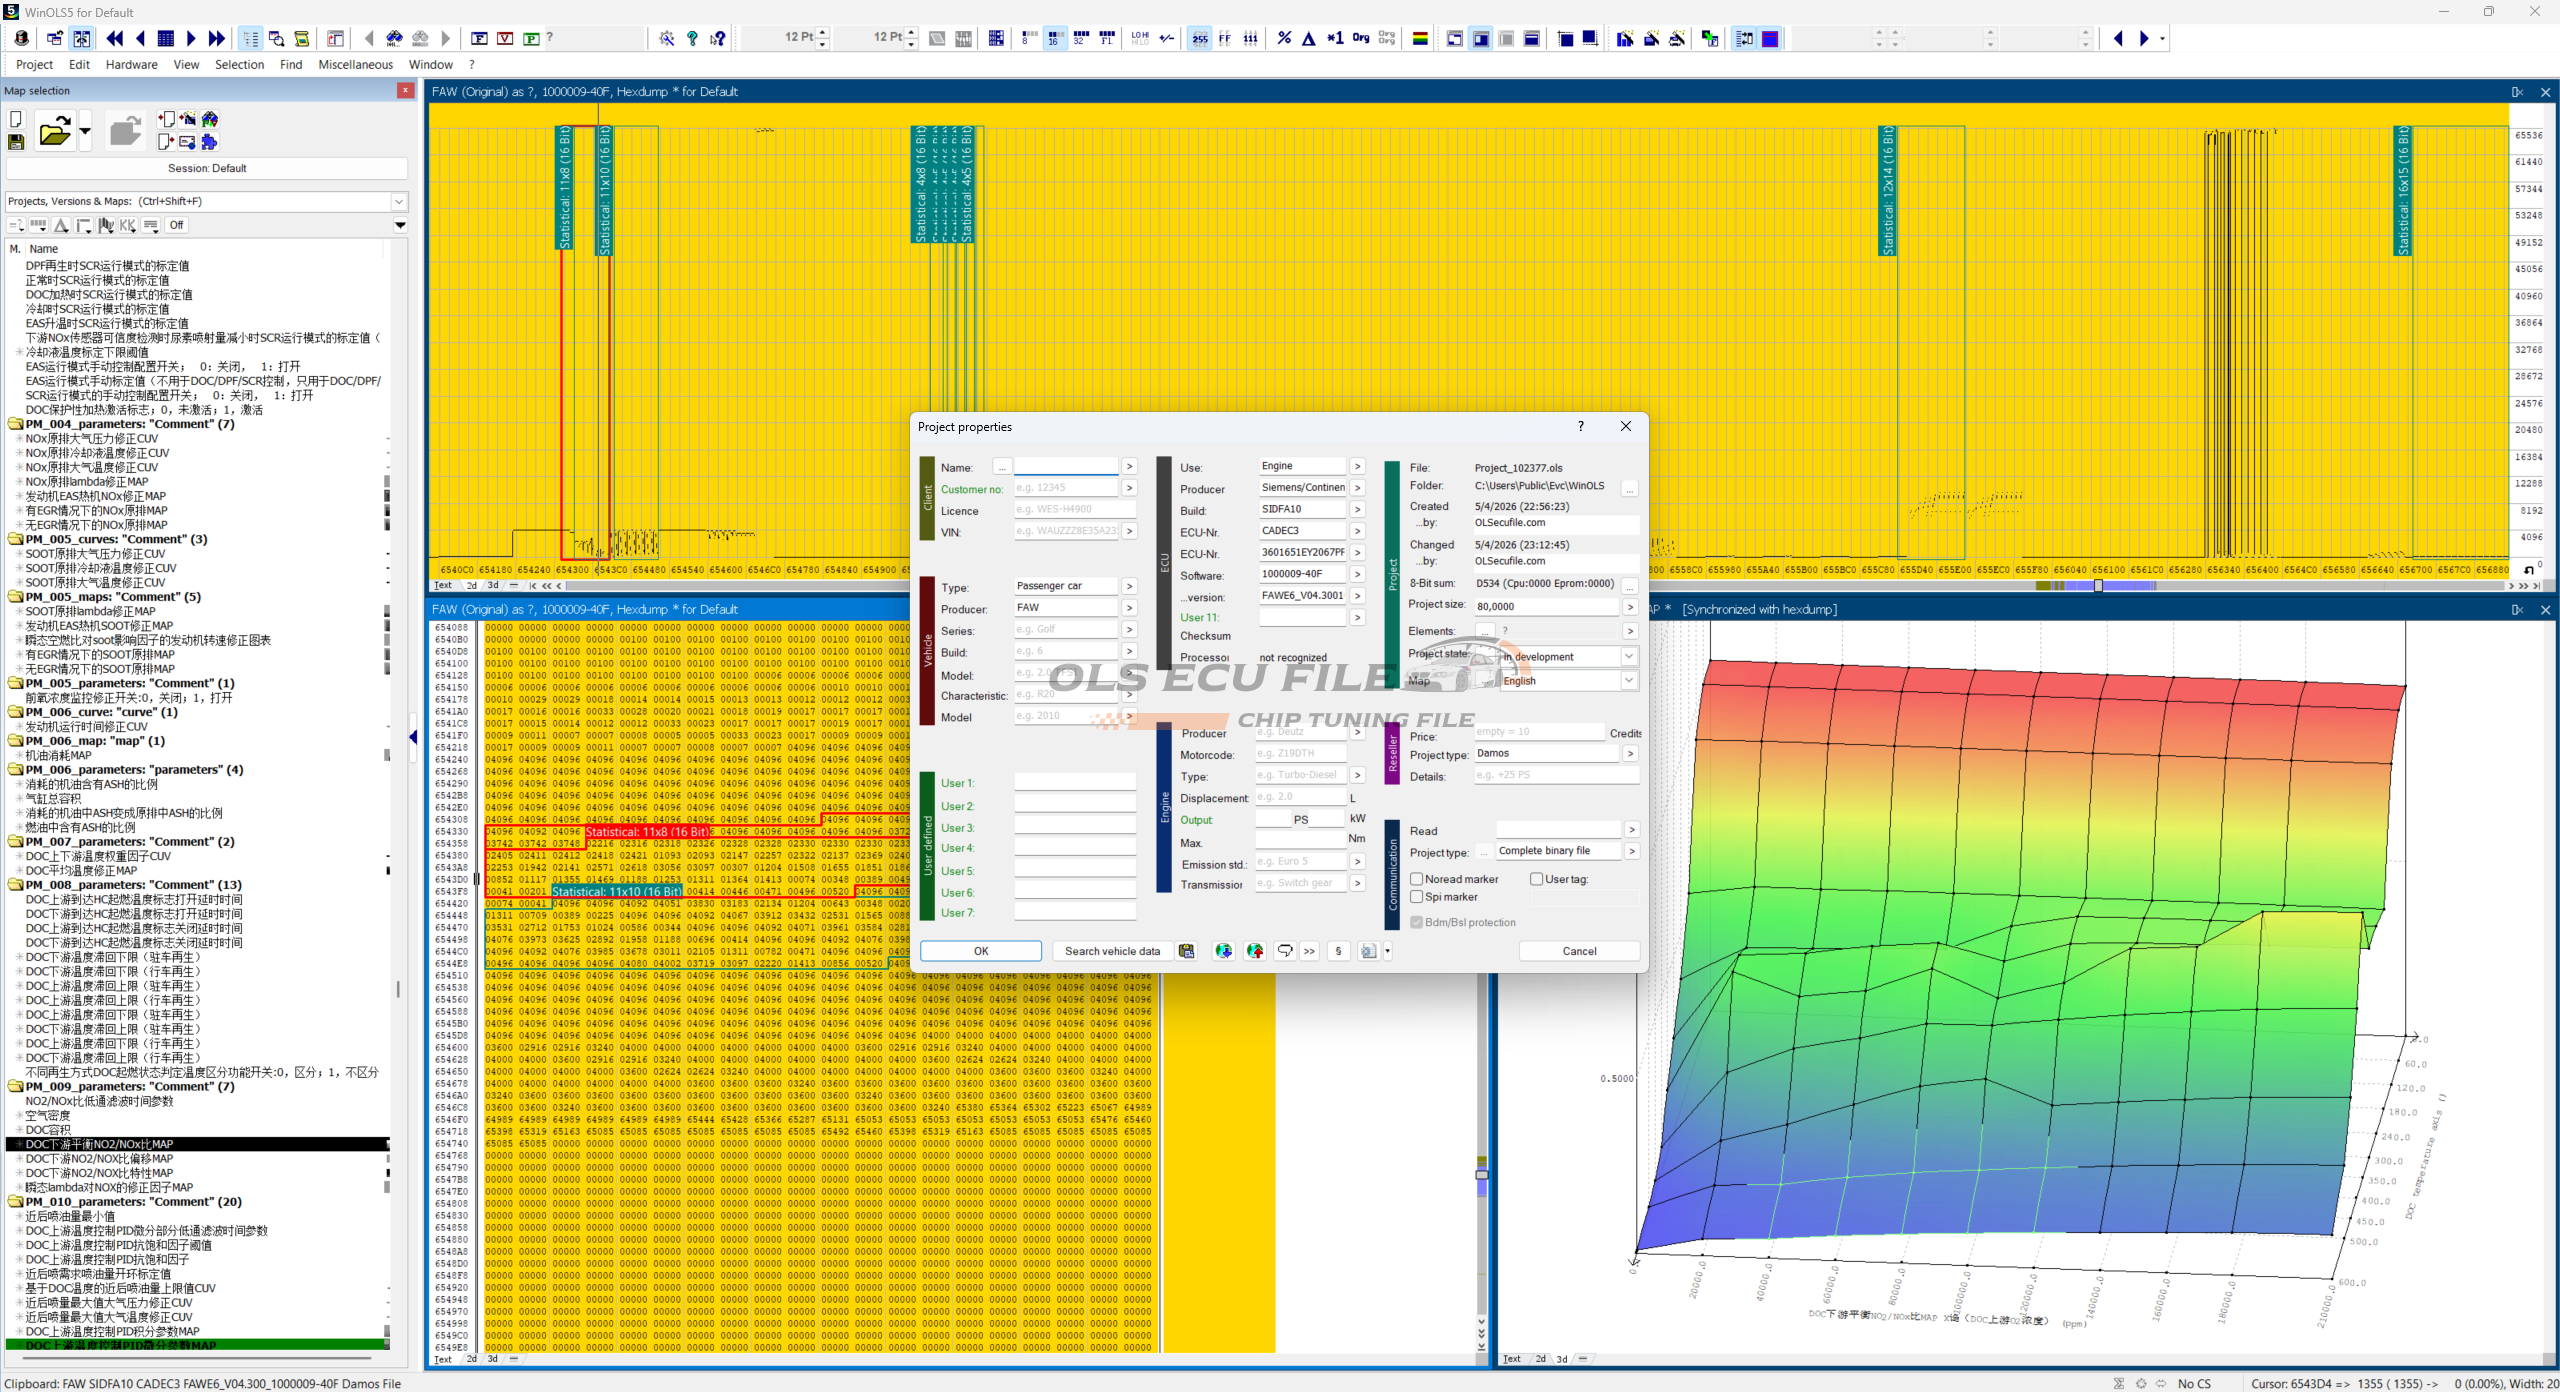Image resolution: width=2560 pixels, height=1392 pixels.
Task: Click the vertical scrollbar thumb of hex table
Action: pyautogui.click(x=1482, y=1174)
